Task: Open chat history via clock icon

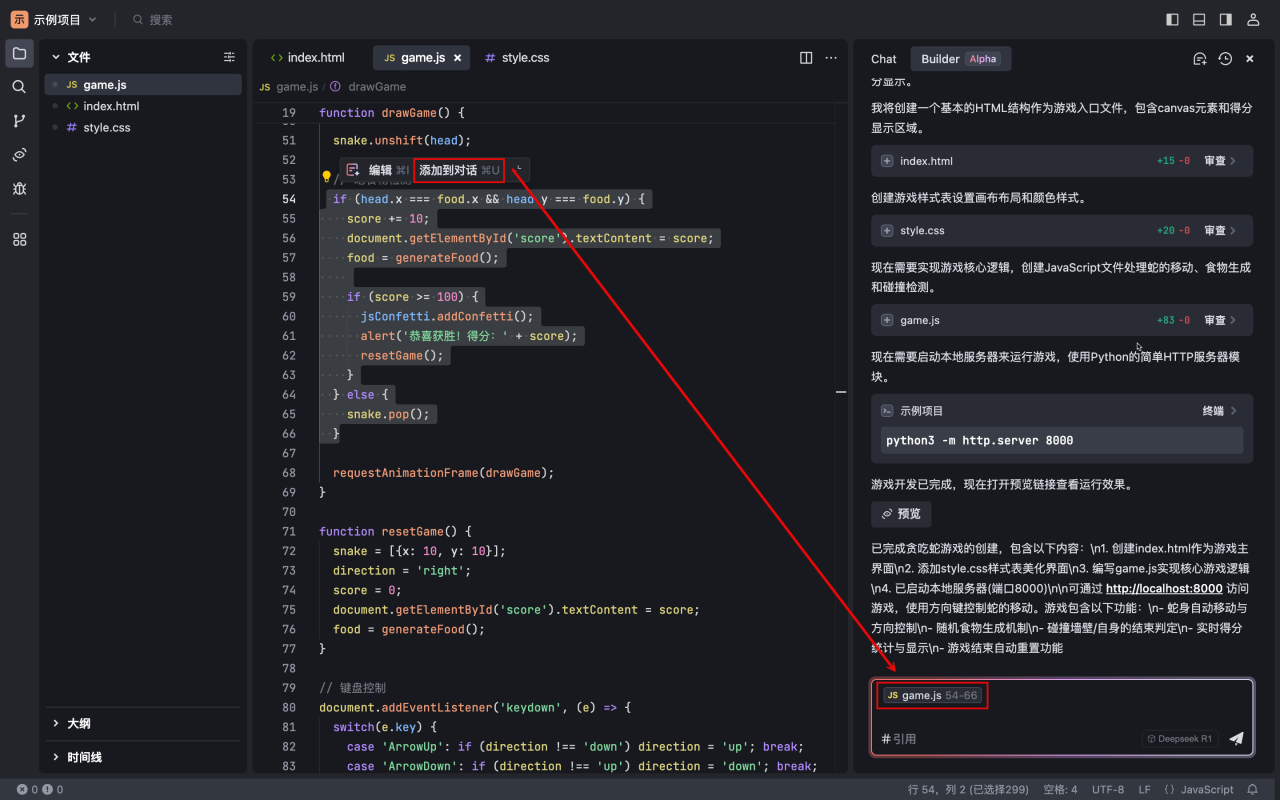Action: pos(1225,58)
